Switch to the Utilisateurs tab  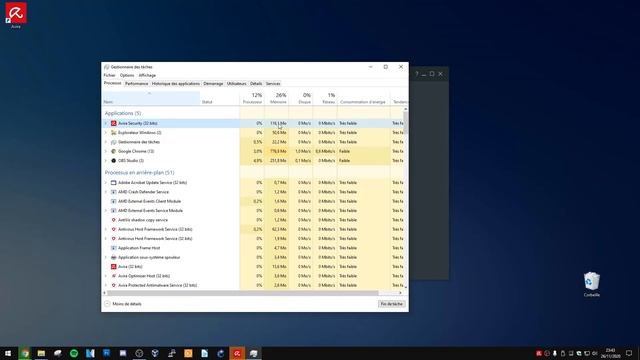tap(237, 84)
